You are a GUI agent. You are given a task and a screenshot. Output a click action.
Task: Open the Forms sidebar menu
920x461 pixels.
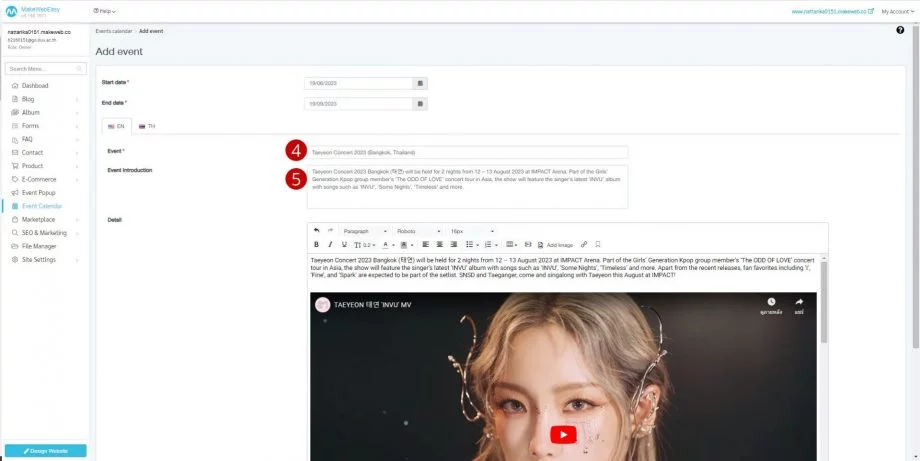(x=45, y=126)
